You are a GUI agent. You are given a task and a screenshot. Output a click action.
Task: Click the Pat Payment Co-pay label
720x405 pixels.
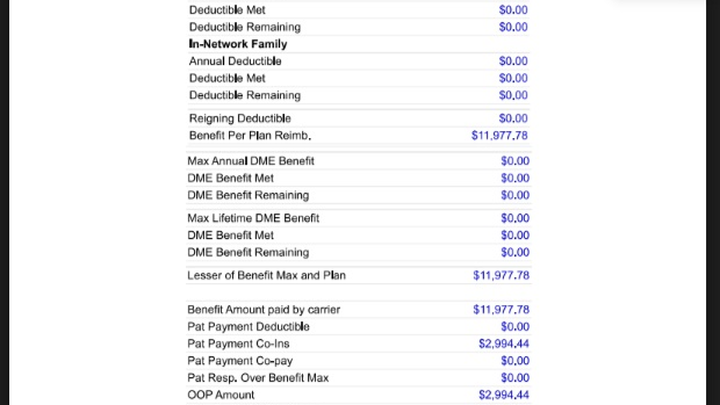240,361
